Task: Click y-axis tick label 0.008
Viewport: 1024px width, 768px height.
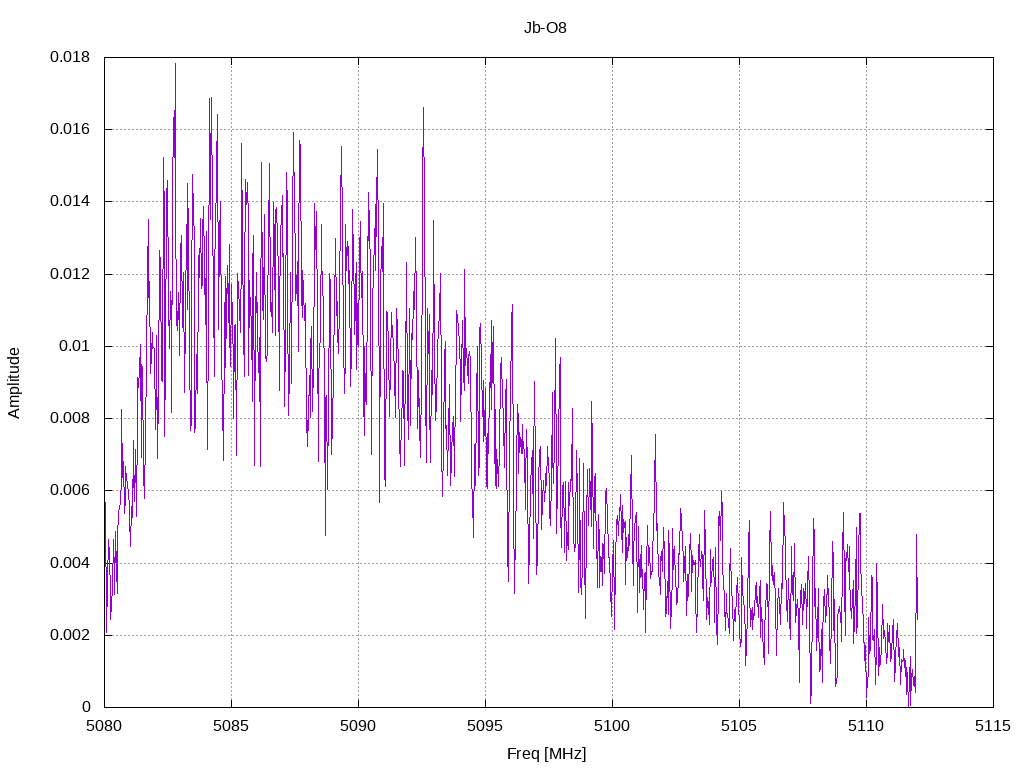Action: pos(70,418)
